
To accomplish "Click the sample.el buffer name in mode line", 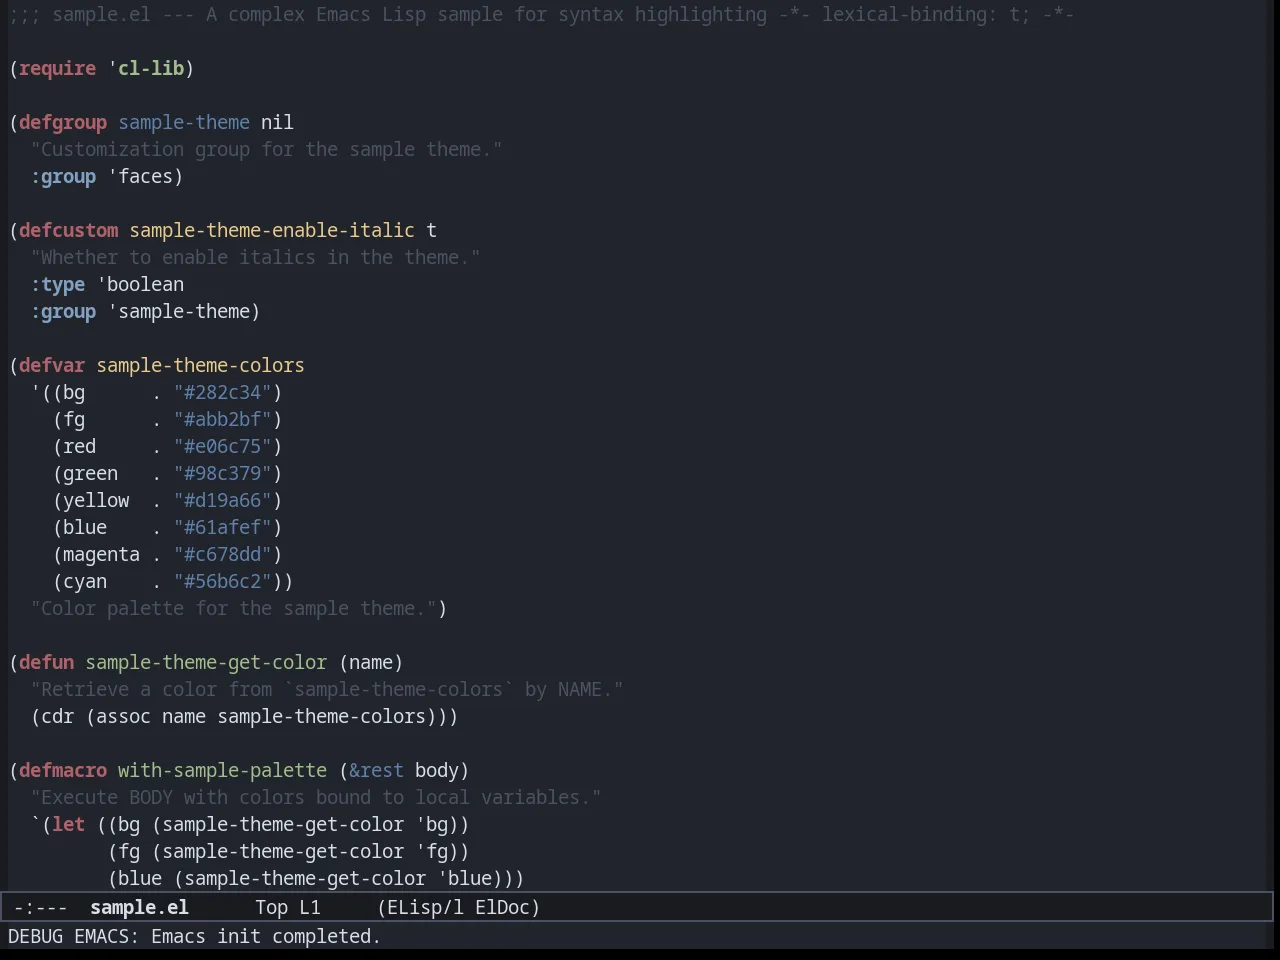I will (x=139, y=907).
